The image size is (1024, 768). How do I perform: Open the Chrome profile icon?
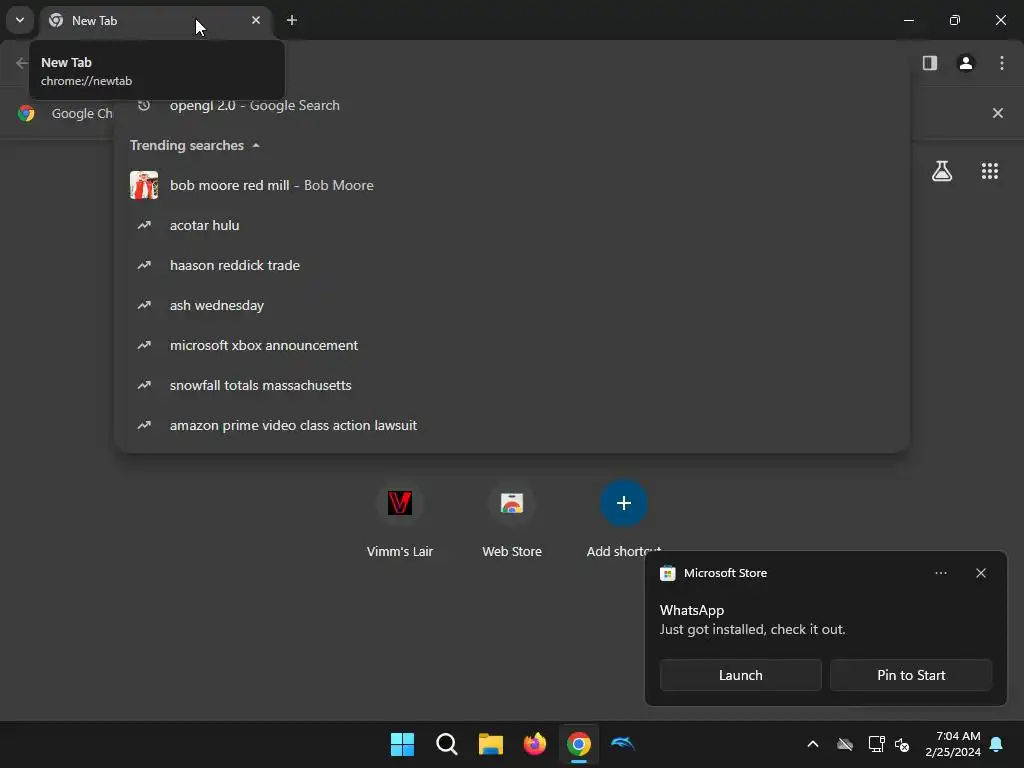click(x=966, y=63)
